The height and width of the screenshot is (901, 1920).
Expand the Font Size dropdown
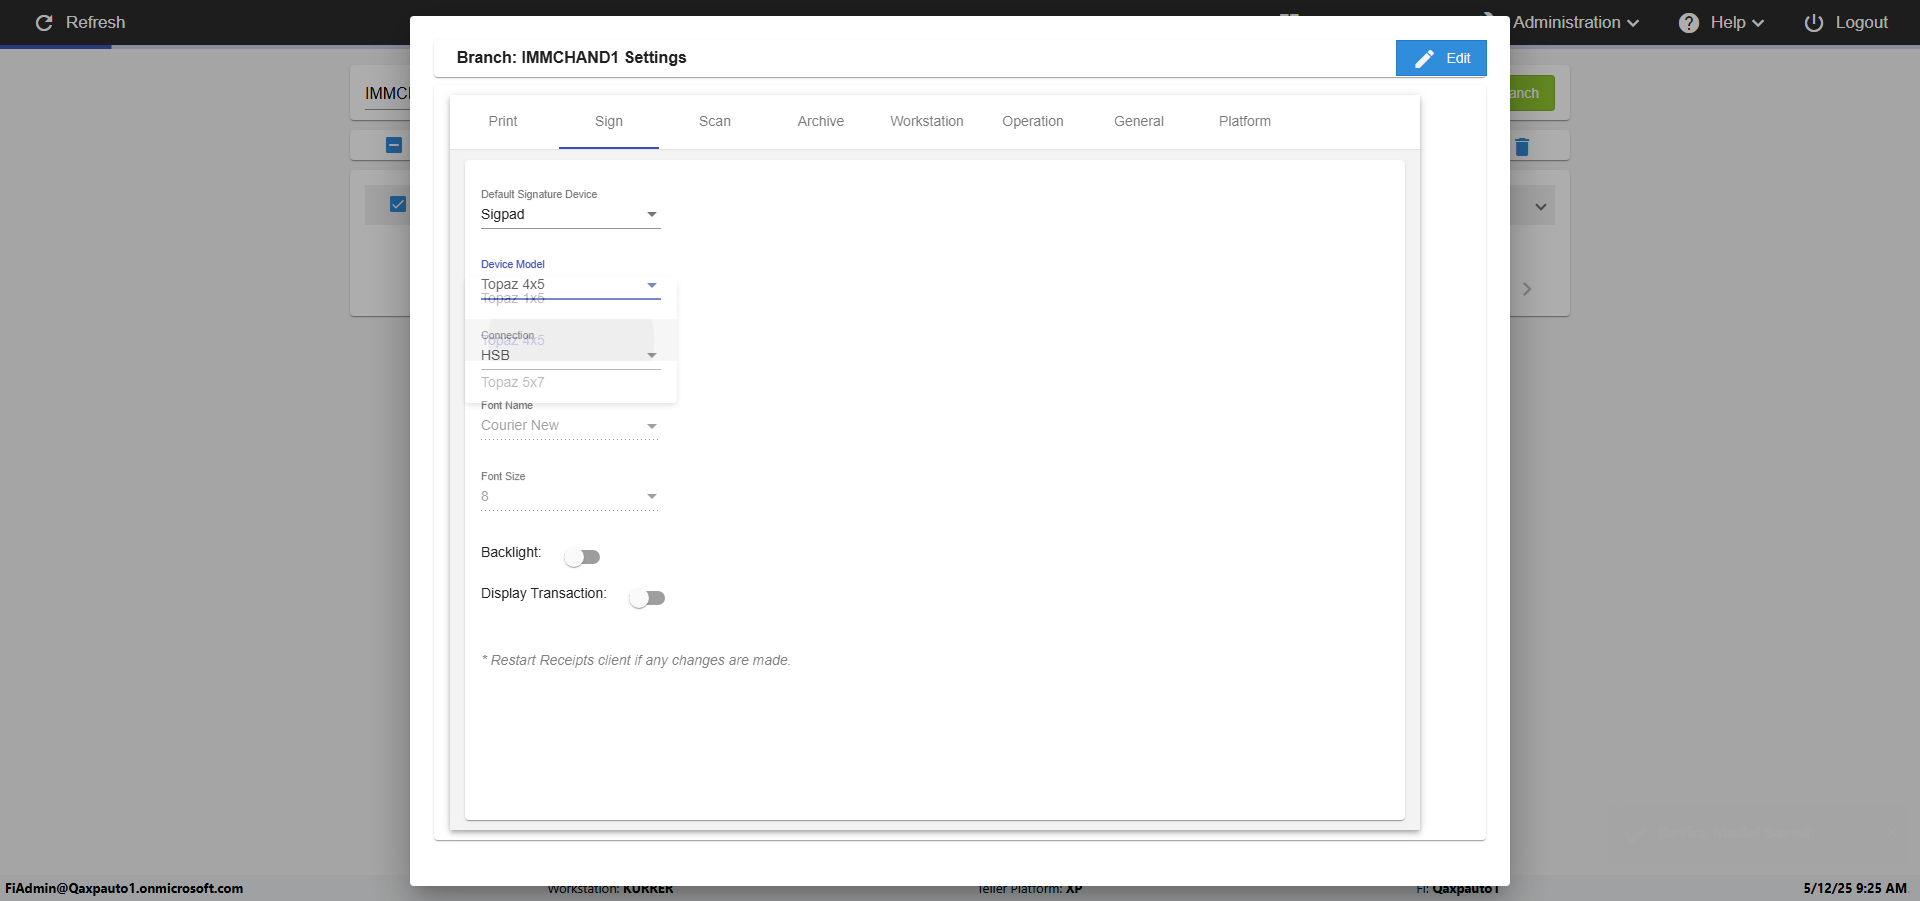click(x=570, y=497)
